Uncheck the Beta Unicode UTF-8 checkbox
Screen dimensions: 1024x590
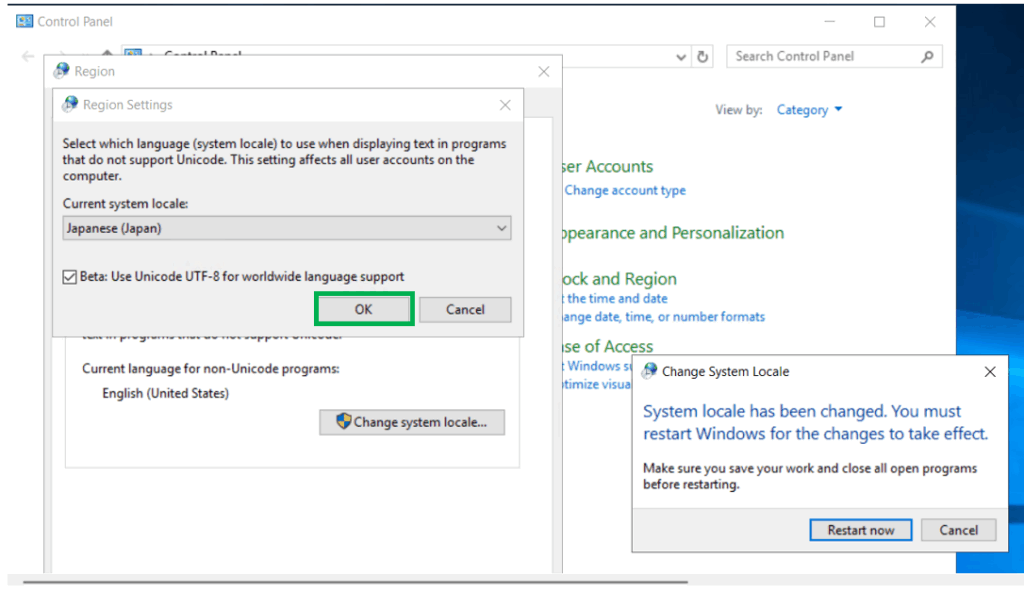69,277
